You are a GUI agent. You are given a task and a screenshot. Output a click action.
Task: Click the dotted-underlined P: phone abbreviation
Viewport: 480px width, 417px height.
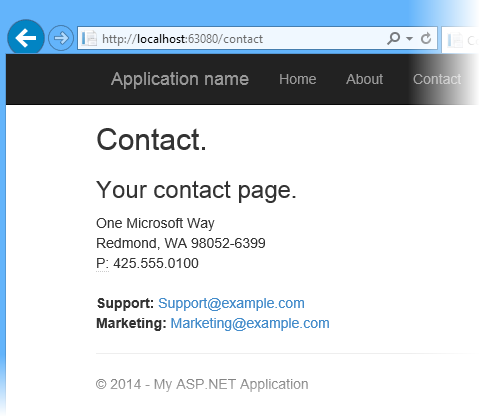coord(102,264)
